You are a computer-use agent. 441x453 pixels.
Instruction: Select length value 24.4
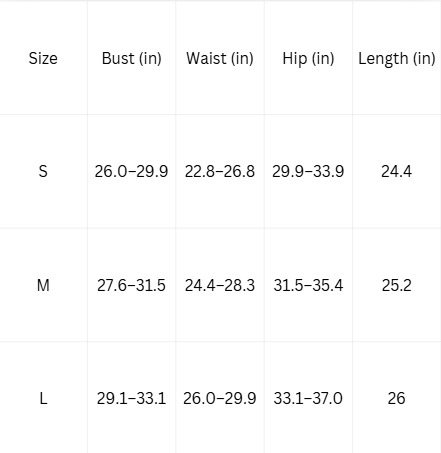click(x=396, y=171)
